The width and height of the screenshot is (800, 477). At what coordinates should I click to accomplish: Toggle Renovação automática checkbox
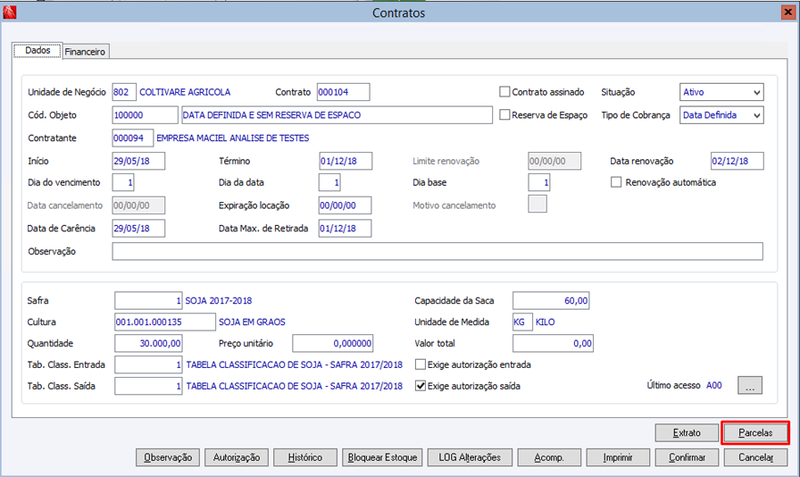[616, 182]
